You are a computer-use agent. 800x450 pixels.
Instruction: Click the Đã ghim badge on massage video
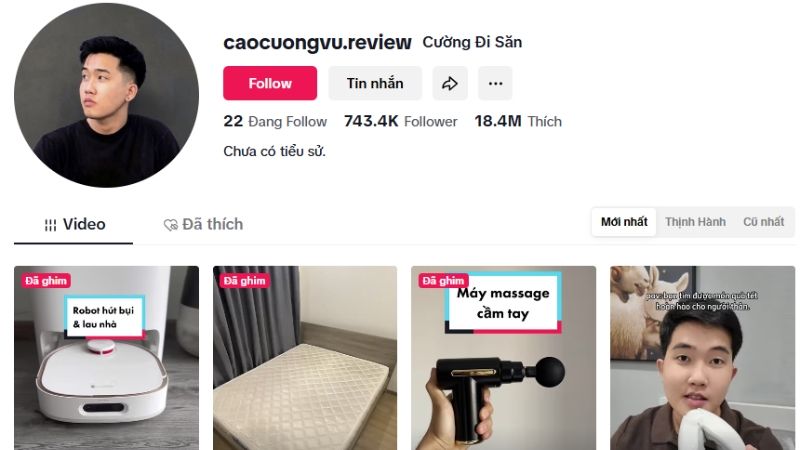pos(443,281)
